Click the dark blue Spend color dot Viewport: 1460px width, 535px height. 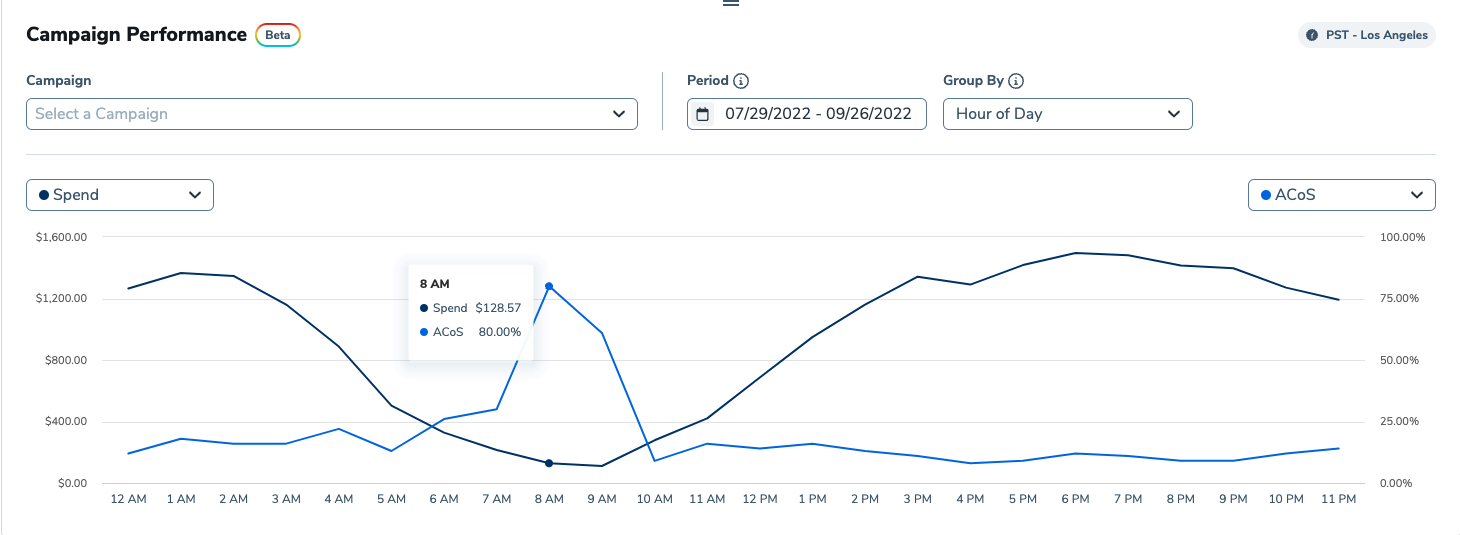coord(43,195)
